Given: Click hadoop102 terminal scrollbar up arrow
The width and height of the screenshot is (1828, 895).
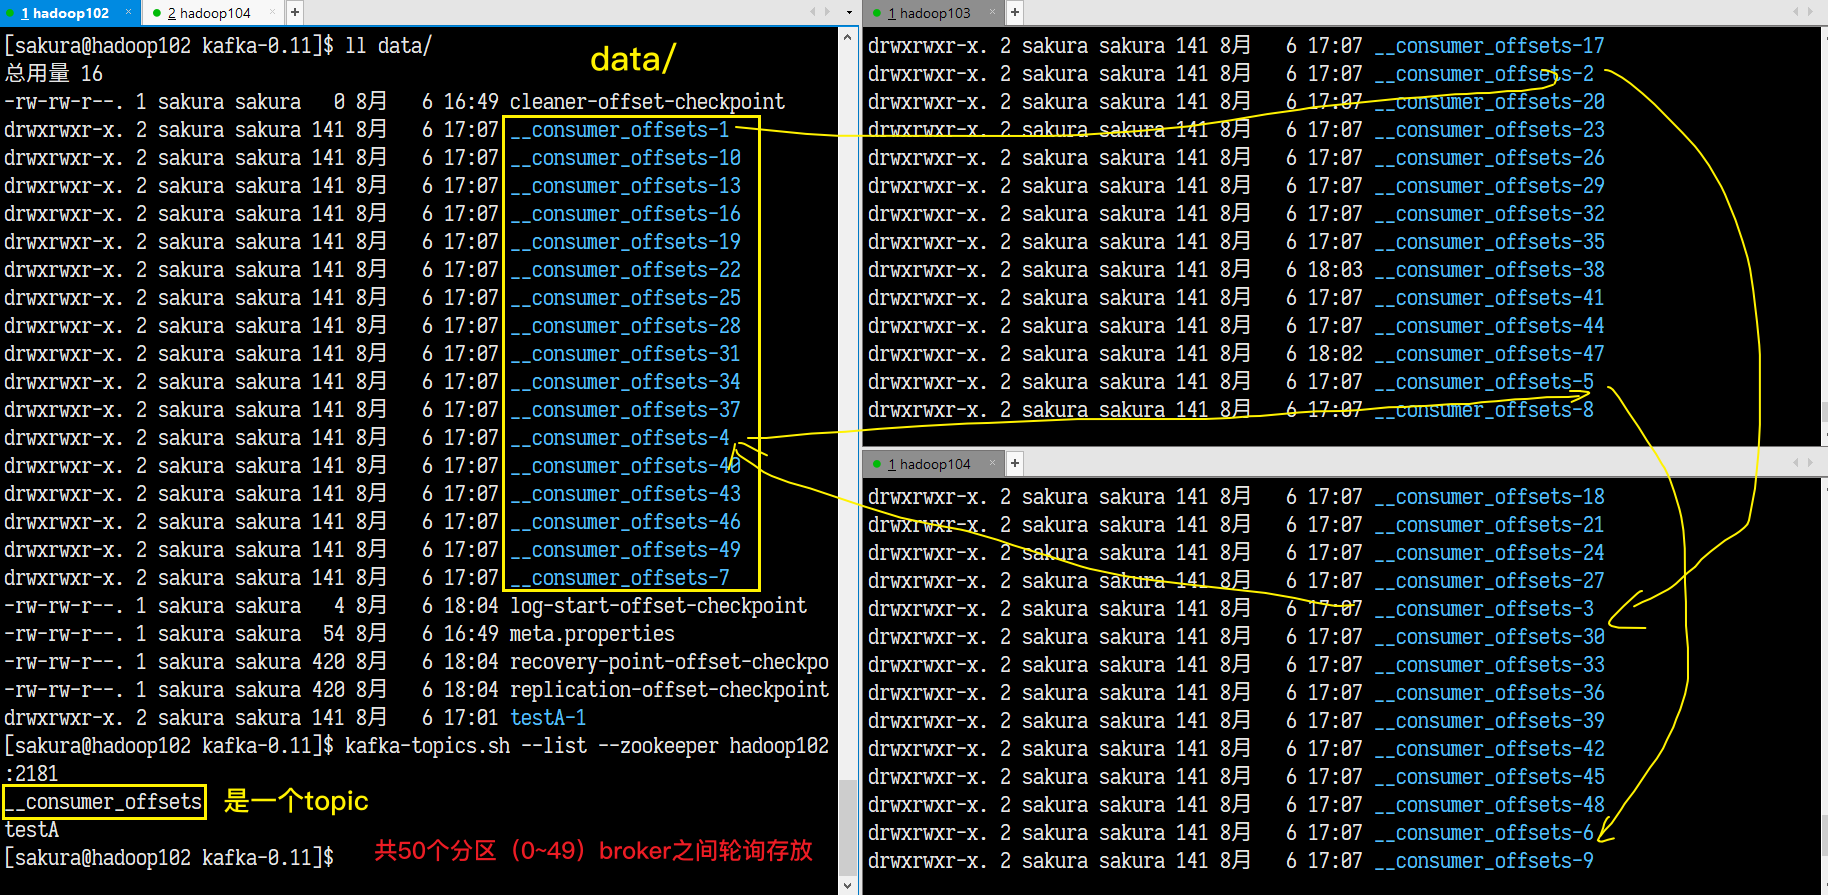Looking at the screenshot, I should pyautogui.click(x=848, y=37).
